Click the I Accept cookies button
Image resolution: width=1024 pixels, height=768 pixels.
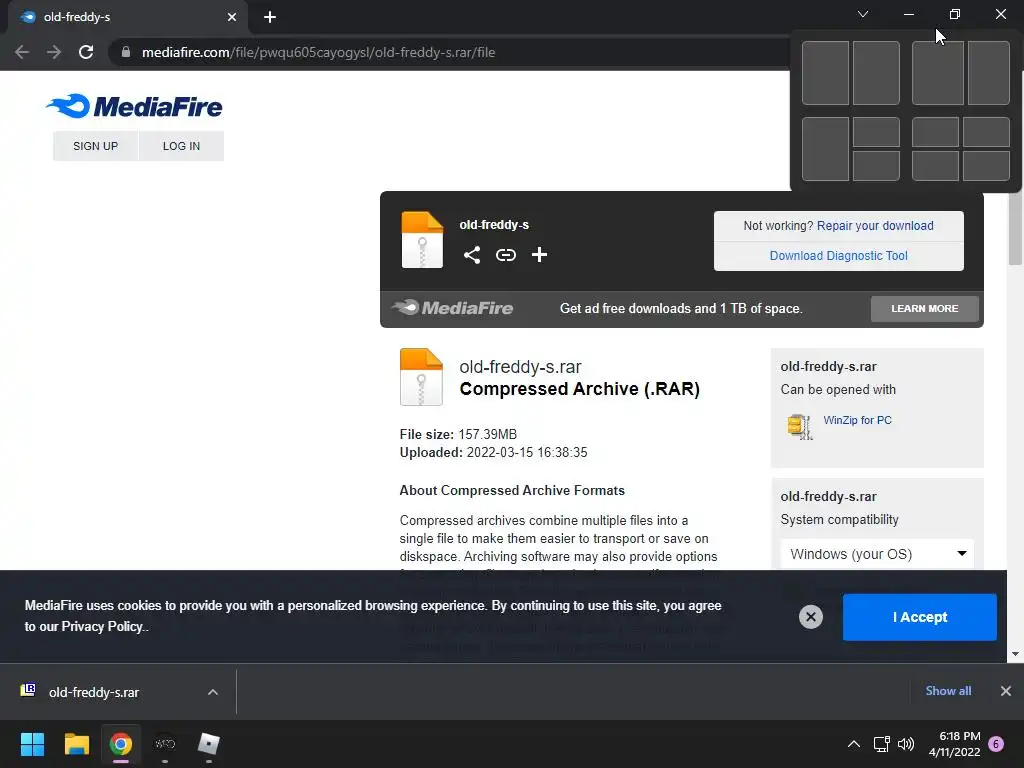[920, 617]
